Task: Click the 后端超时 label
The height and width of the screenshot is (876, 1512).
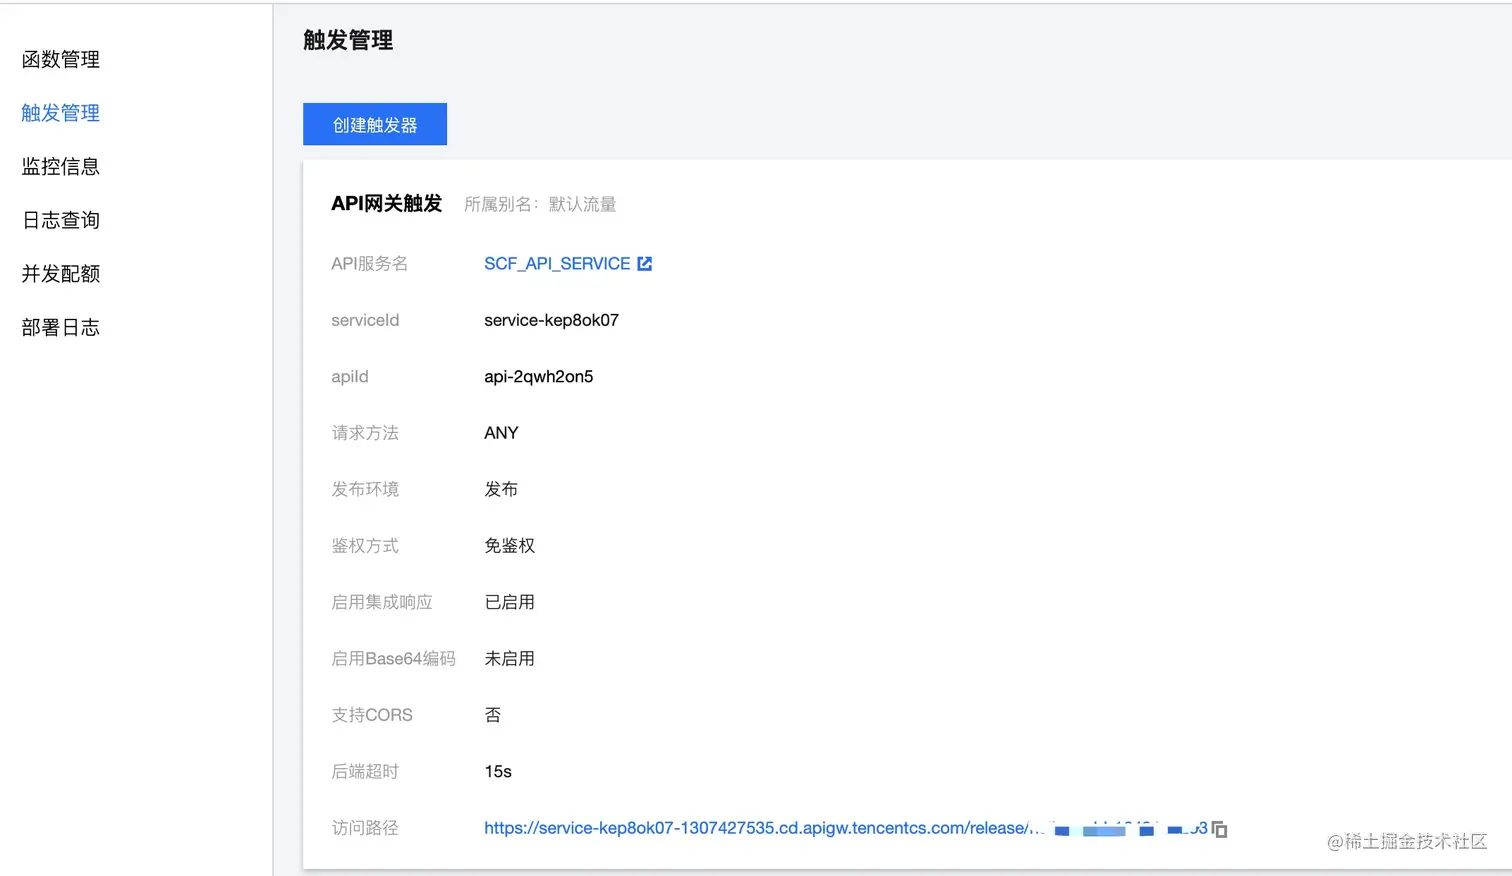Action: [365, 771]
